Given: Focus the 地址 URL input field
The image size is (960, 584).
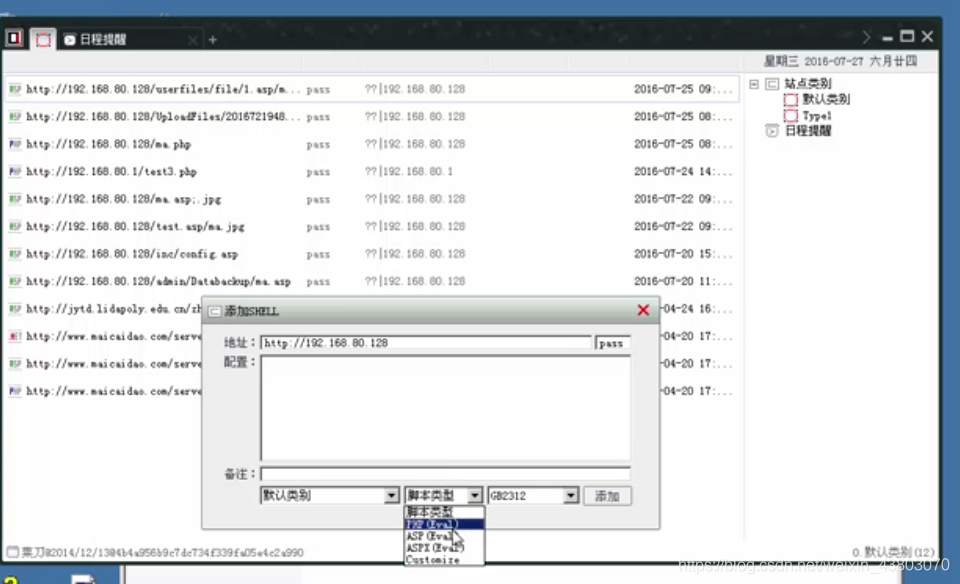Looking at the screenshot, I should coord(426,343).
